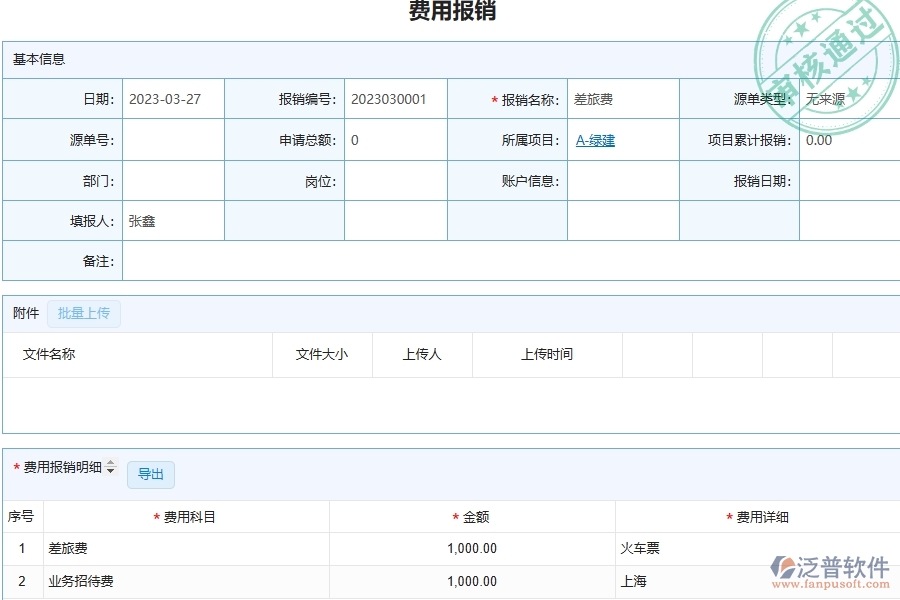Click the 基本信息 section header
The height and width of the screenshot is (600, 900).
coord(37,59)
